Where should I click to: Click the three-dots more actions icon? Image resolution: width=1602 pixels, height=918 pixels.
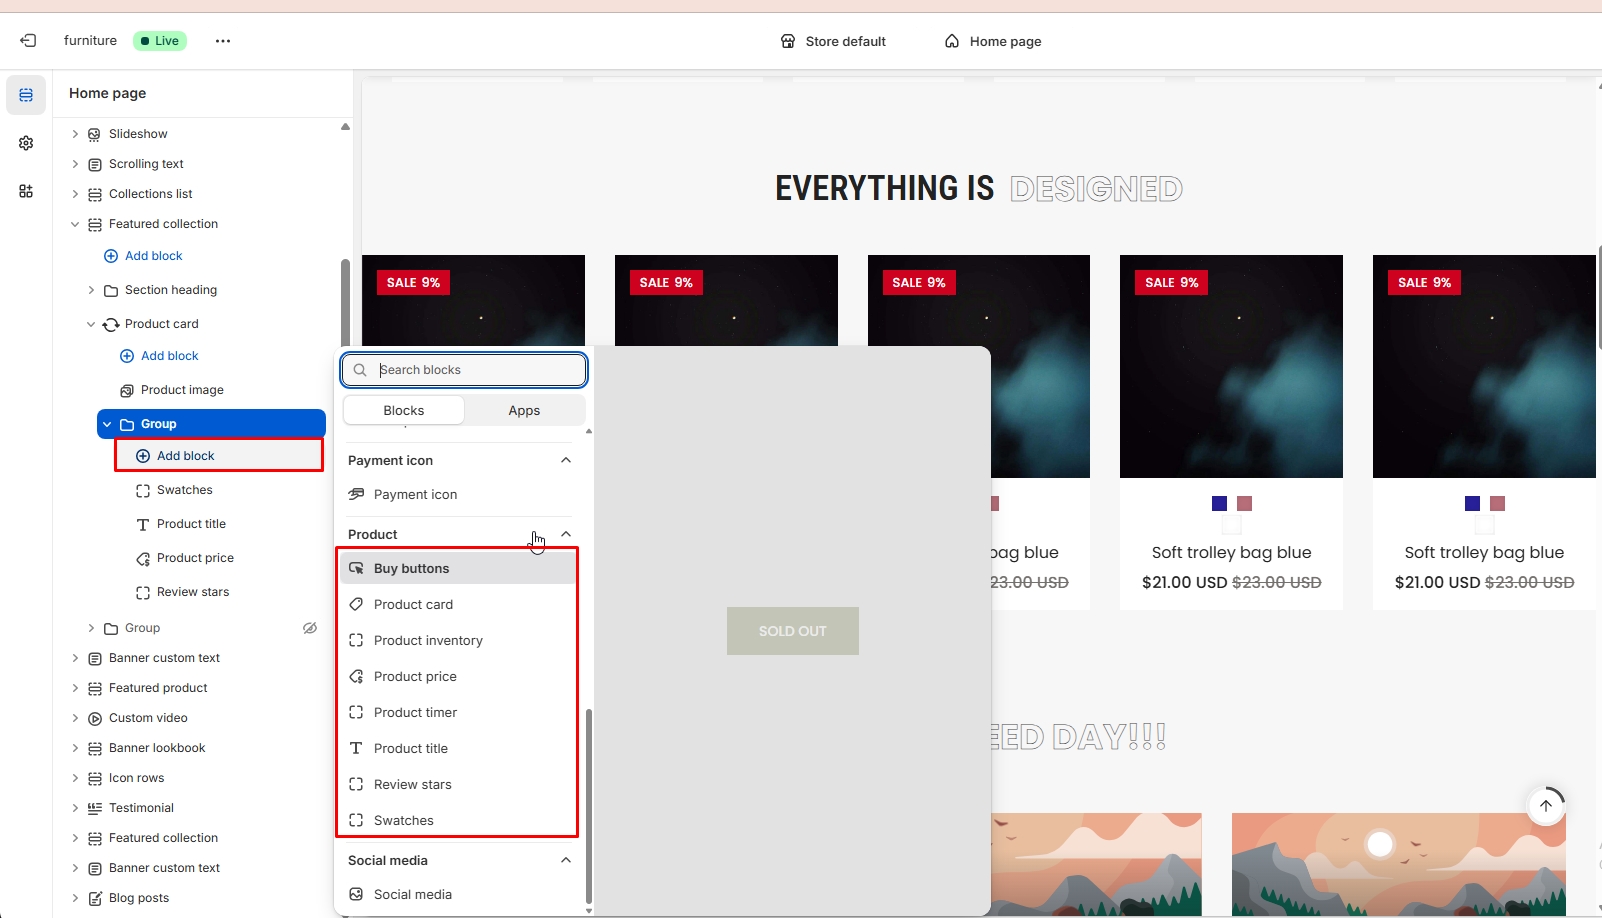pyautogui.click(x=223, y=41)
